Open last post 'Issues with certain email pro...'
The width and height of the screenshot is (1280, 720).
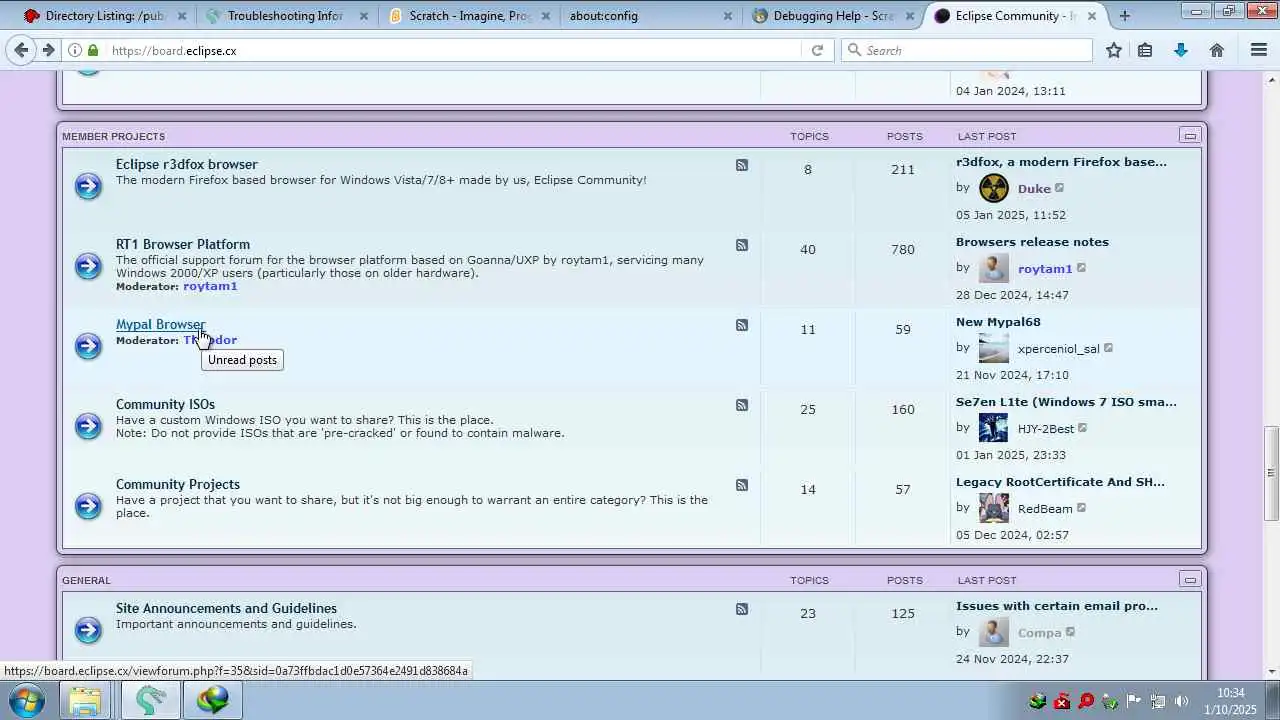click(1057, 606)
